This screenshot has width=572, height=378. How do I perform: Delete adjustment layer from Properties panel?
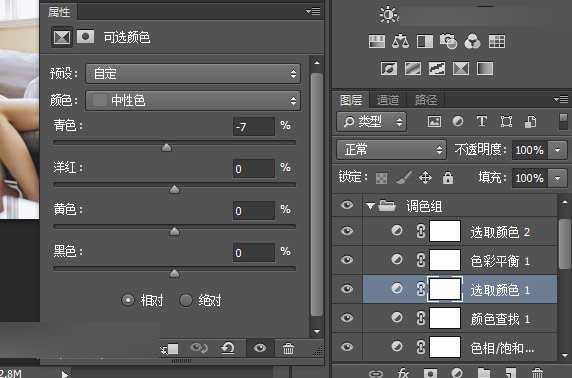[288, 348]
